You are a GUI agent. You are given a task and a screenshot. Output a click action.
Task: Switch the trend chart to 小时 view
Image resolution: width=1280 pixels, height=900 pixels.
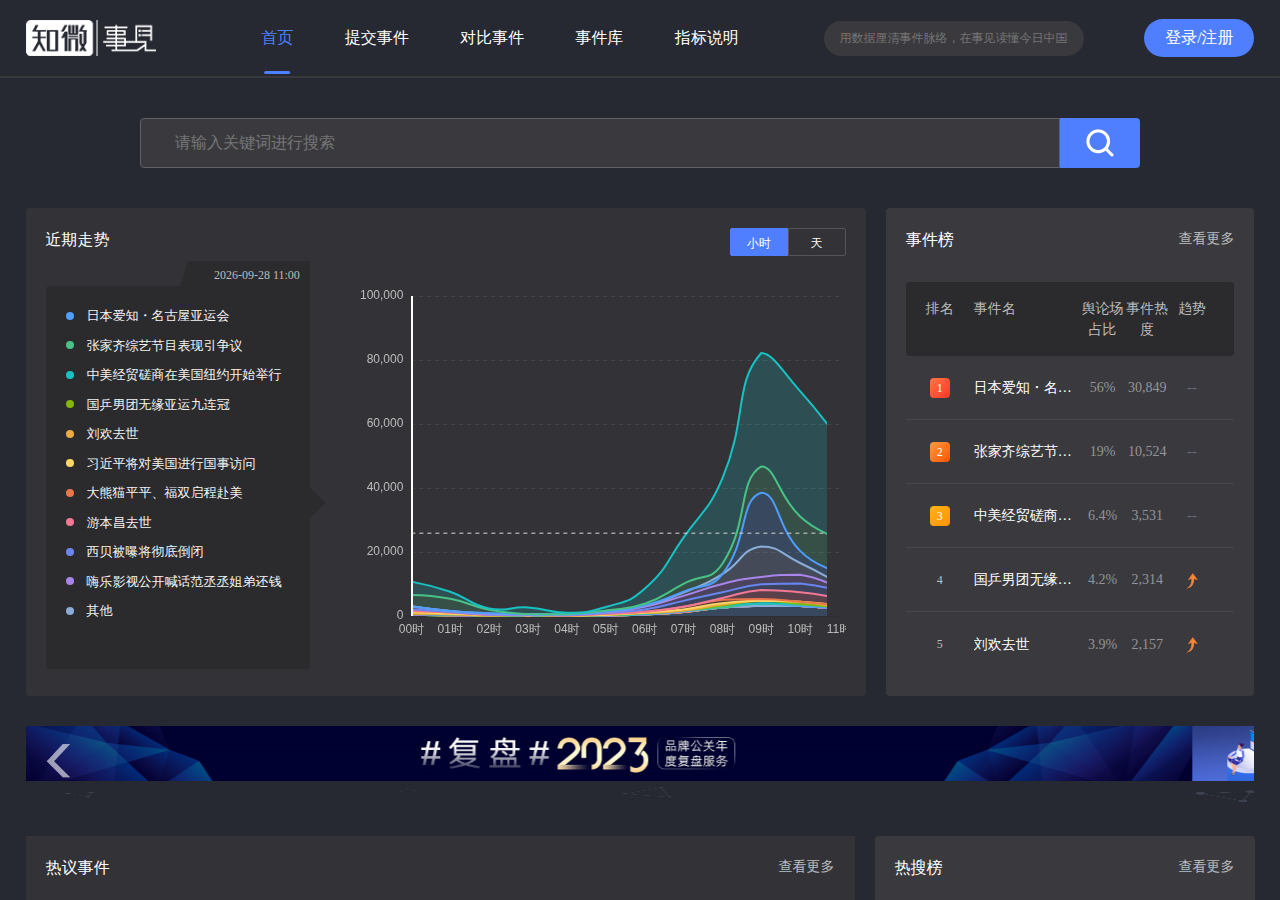coord(759,242)
